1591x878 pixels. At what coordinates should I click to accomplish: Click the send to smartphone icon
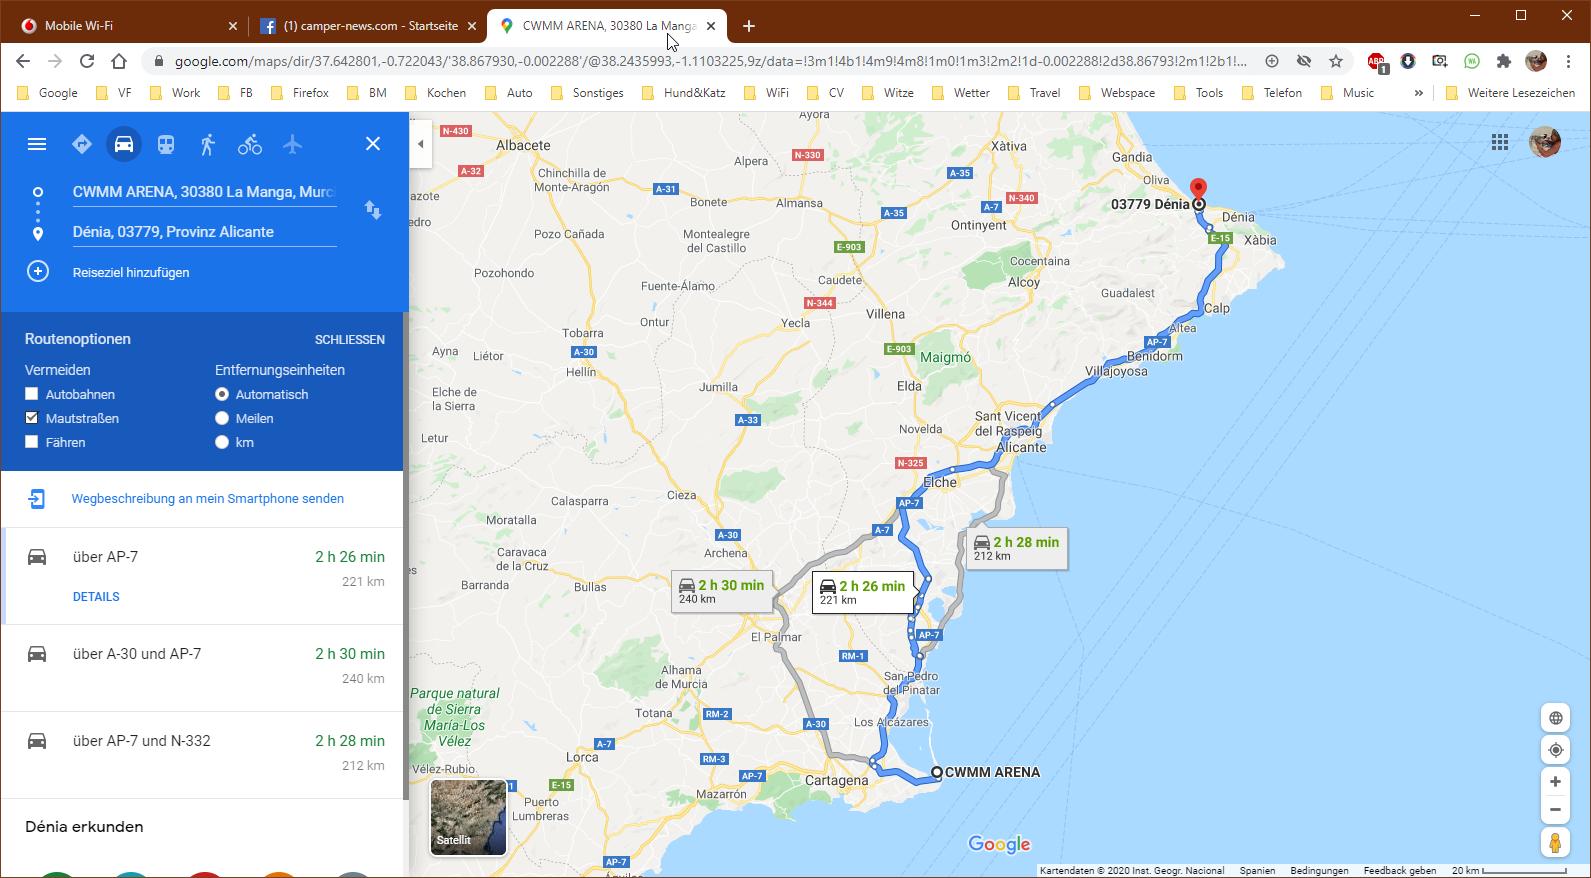coord(37,498)
